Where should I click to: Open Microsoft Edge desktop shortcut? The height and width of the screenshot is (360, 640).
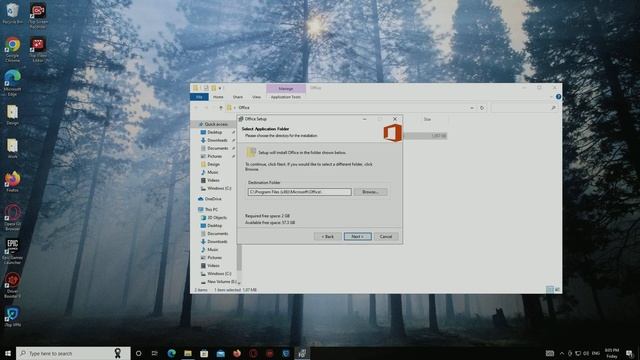pos(12,82)
